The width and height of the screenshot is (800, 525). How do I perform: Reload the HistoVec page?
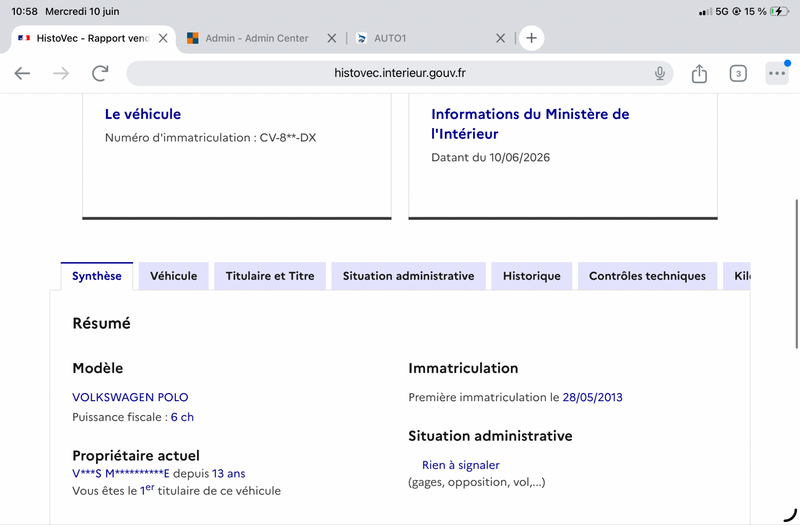(100, 73)
